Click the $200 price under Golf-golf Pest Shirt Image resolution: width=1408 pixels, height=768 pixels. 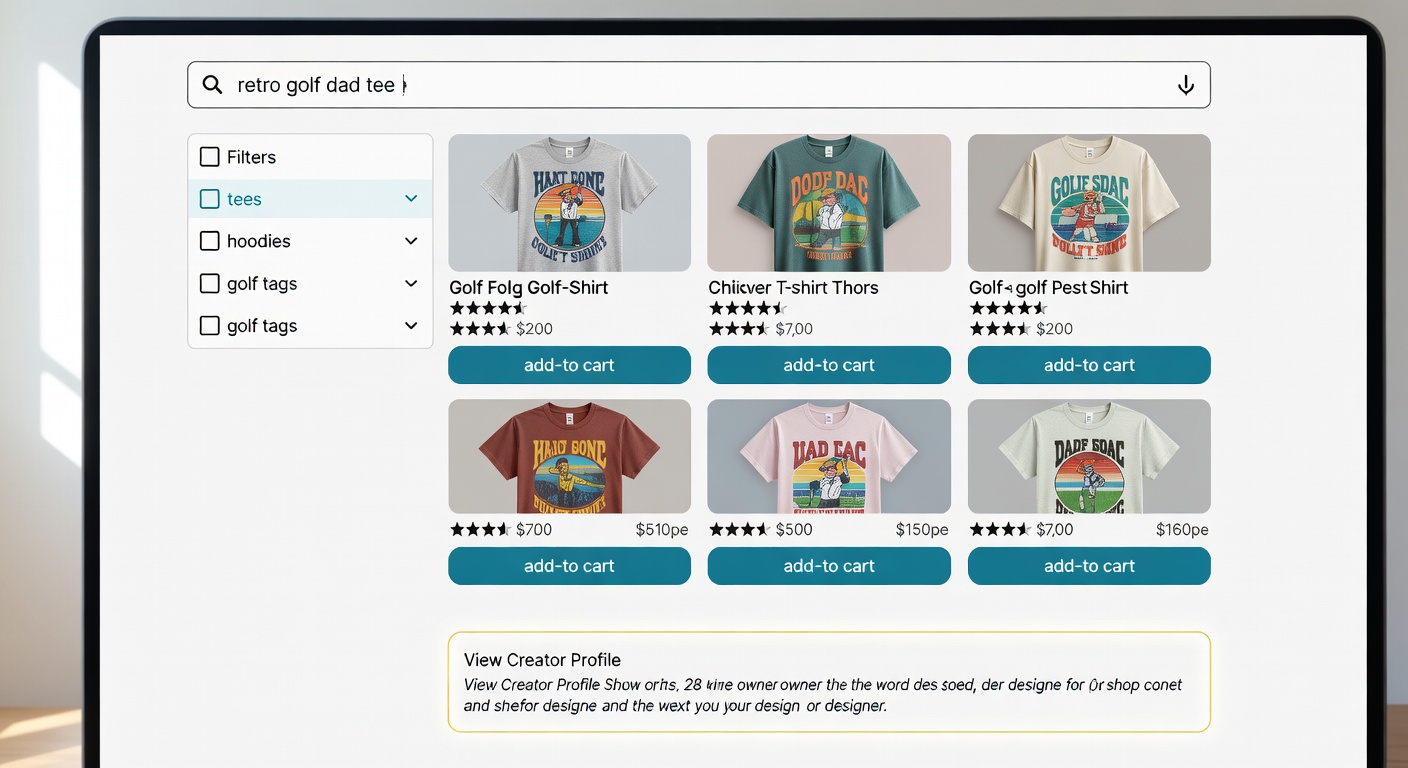1054,329
